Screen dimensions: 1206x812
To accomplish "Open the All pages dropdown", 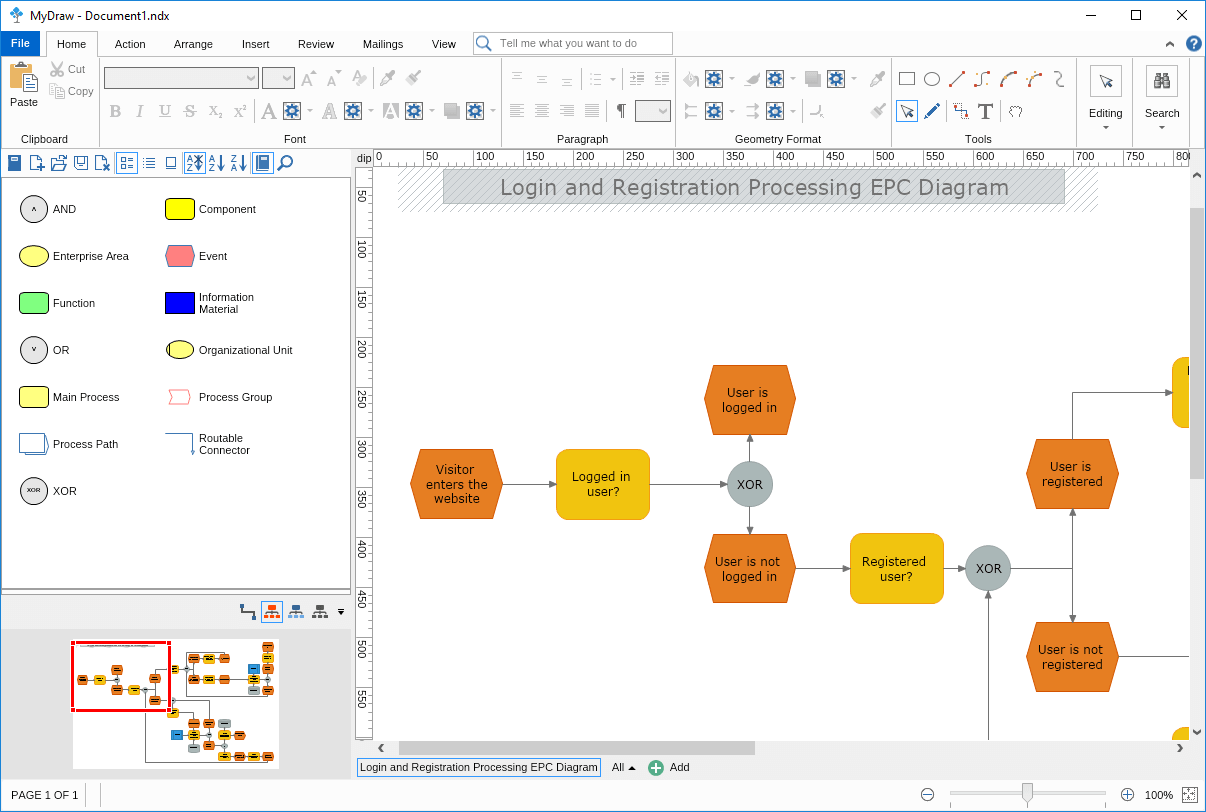I will click(x=624, y=768).
